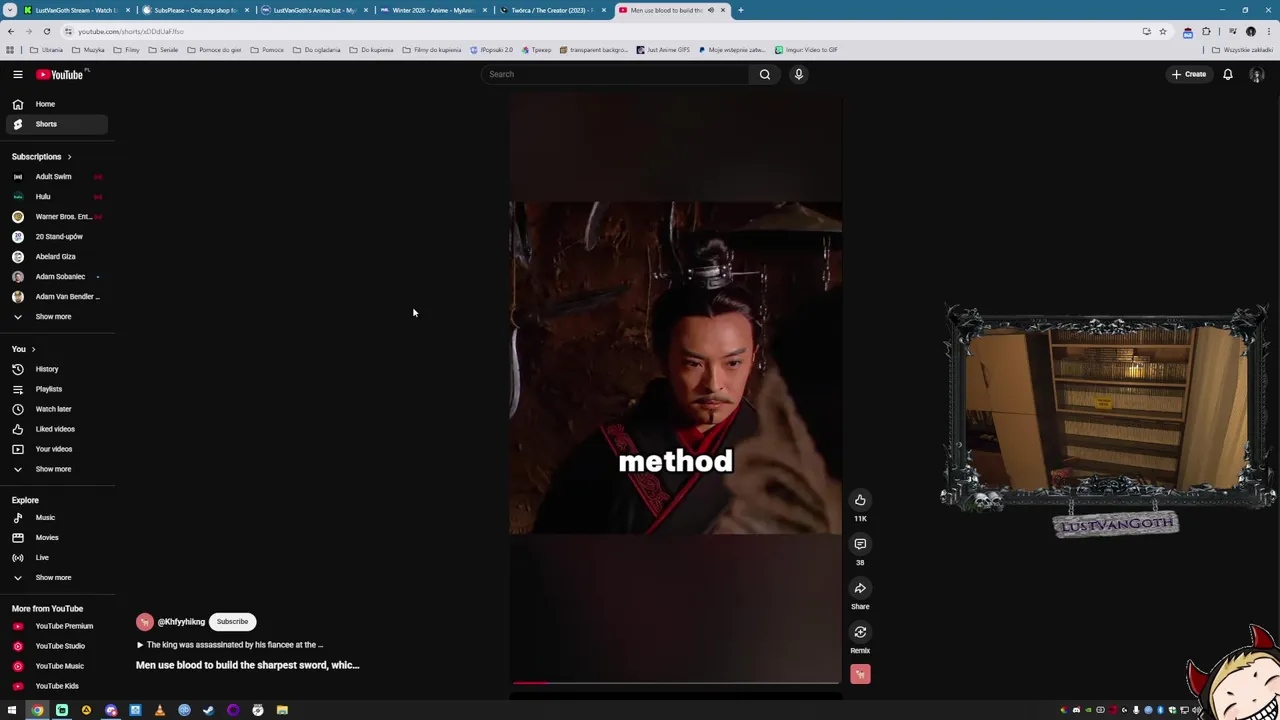The height and width of the screenshot is (720, 1280).
Task: Expand the You section header
Action: pyautogui.click(x=23, y=349)
